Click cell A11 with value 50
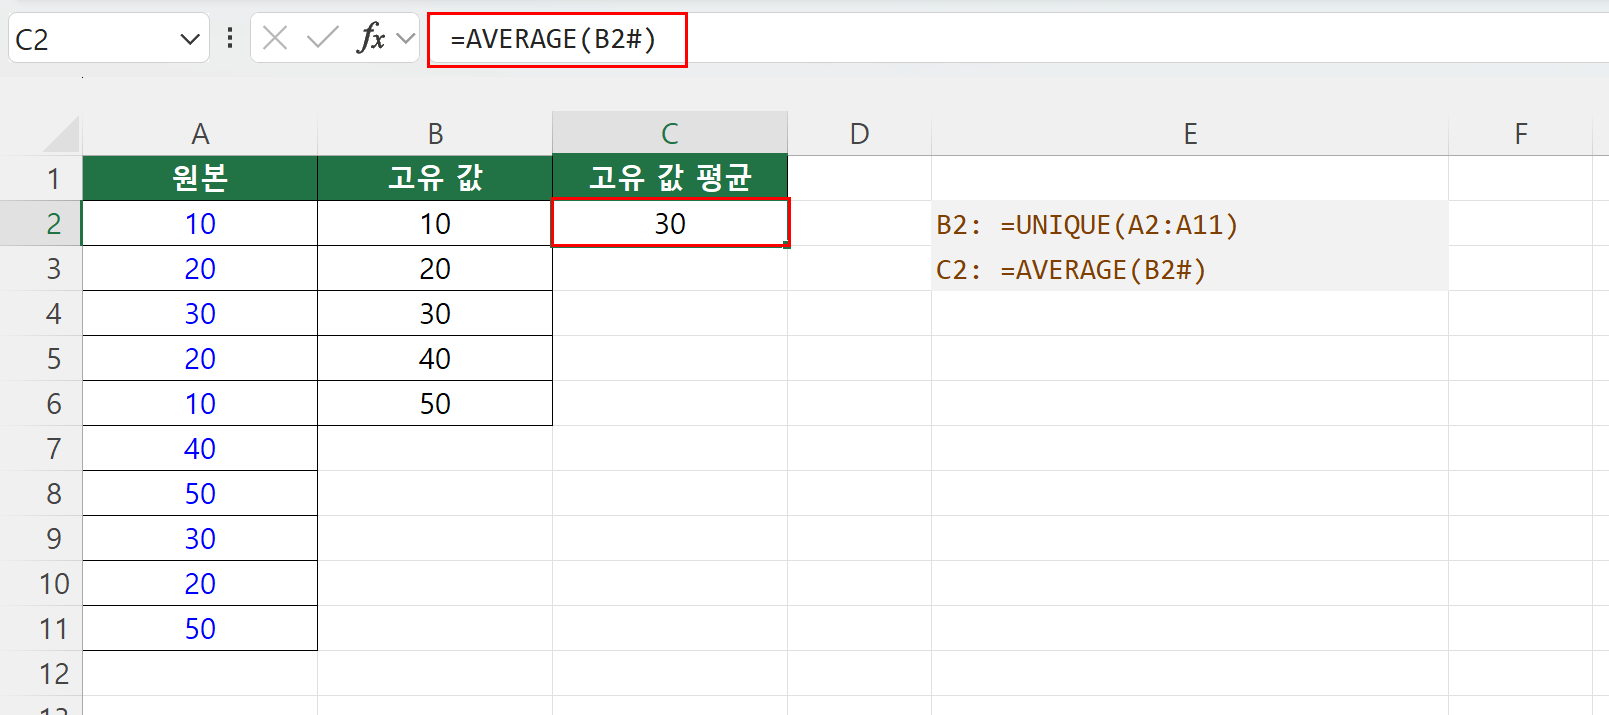The image size is (1609, 715). 200,629
